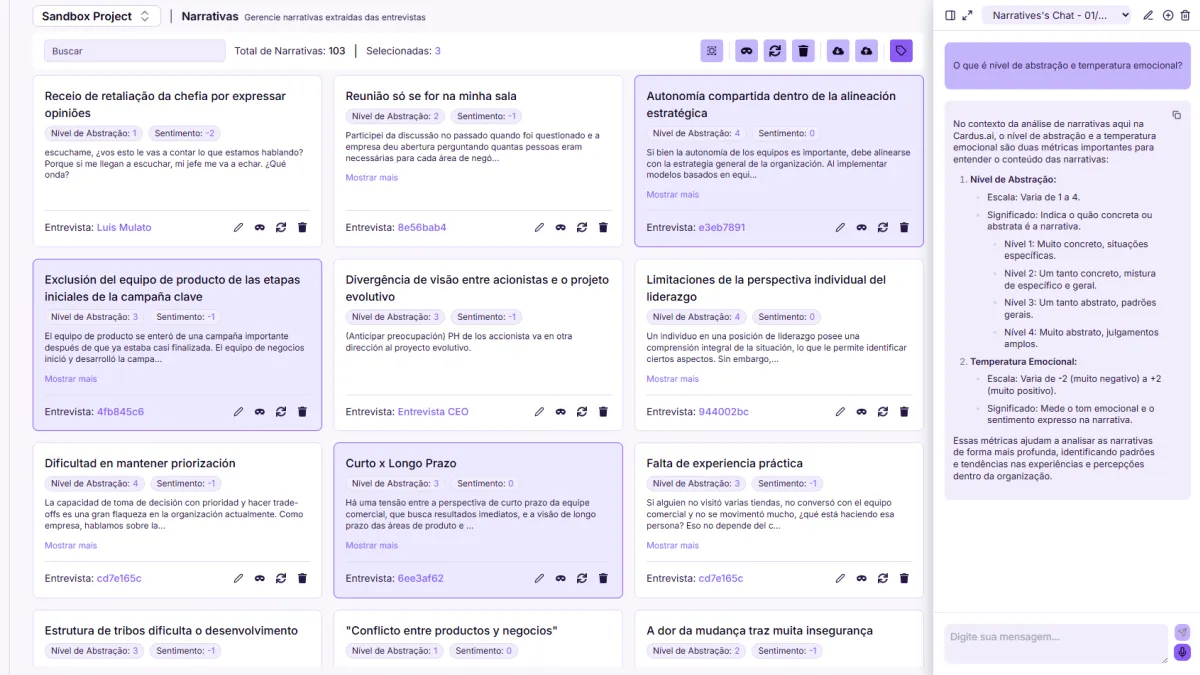The width and height of the screenshot is (1200, 675).
Task: Toggle the tag filter button in toolbar
Action: pyautogui.click(x=901, y=51)
